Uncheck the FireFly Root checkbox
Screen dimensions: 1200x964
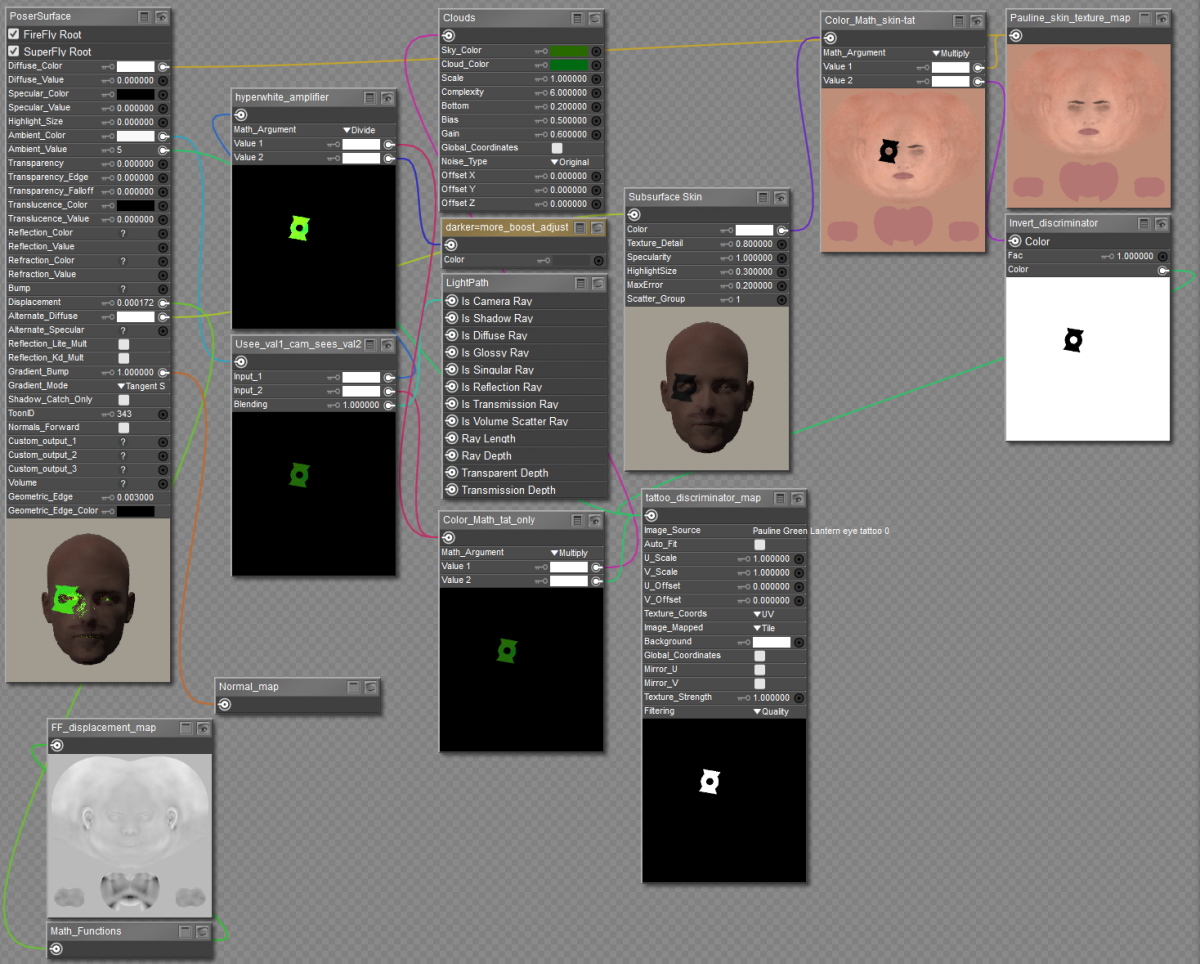coord(14,34)
